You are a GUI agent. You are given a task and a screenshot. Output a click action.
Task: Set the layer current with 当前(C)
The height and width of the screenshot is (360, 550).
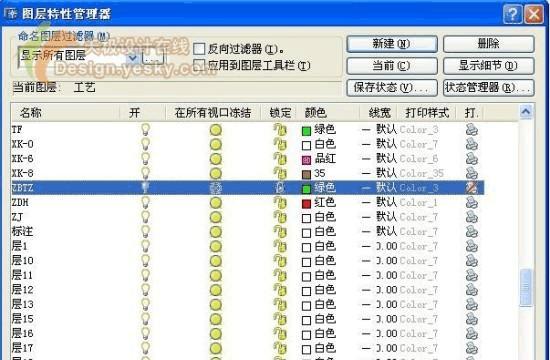click(391, 66)
